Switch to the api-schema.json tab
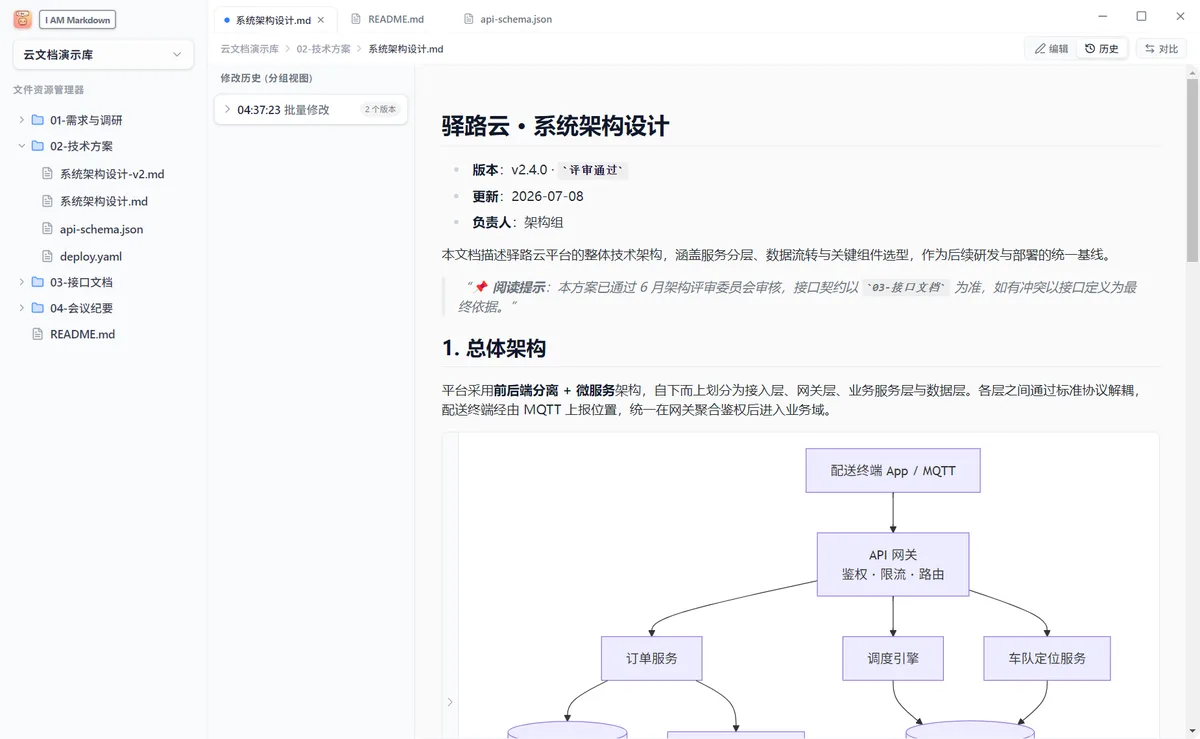 point(508,19)
